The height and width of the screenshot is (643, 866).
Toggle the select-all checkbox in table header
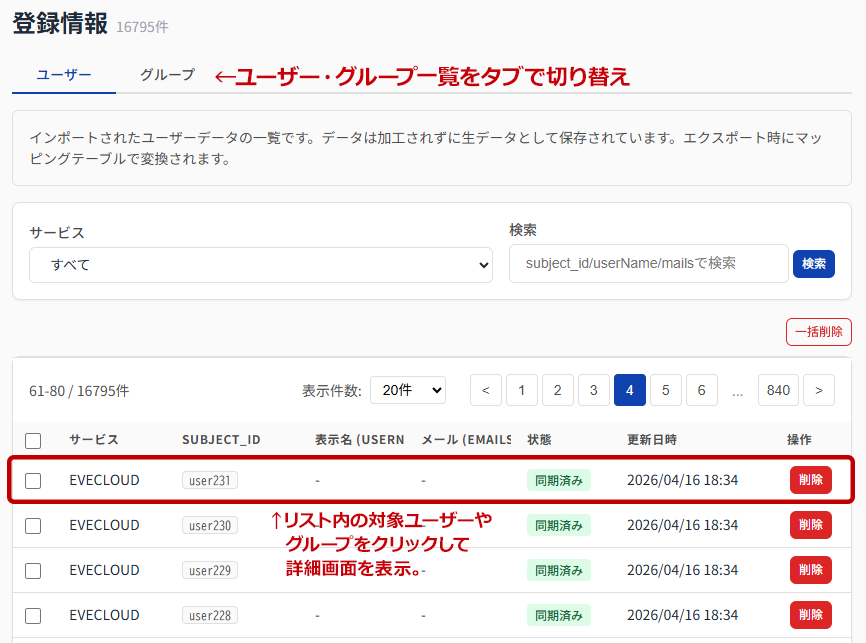point(33,441)
